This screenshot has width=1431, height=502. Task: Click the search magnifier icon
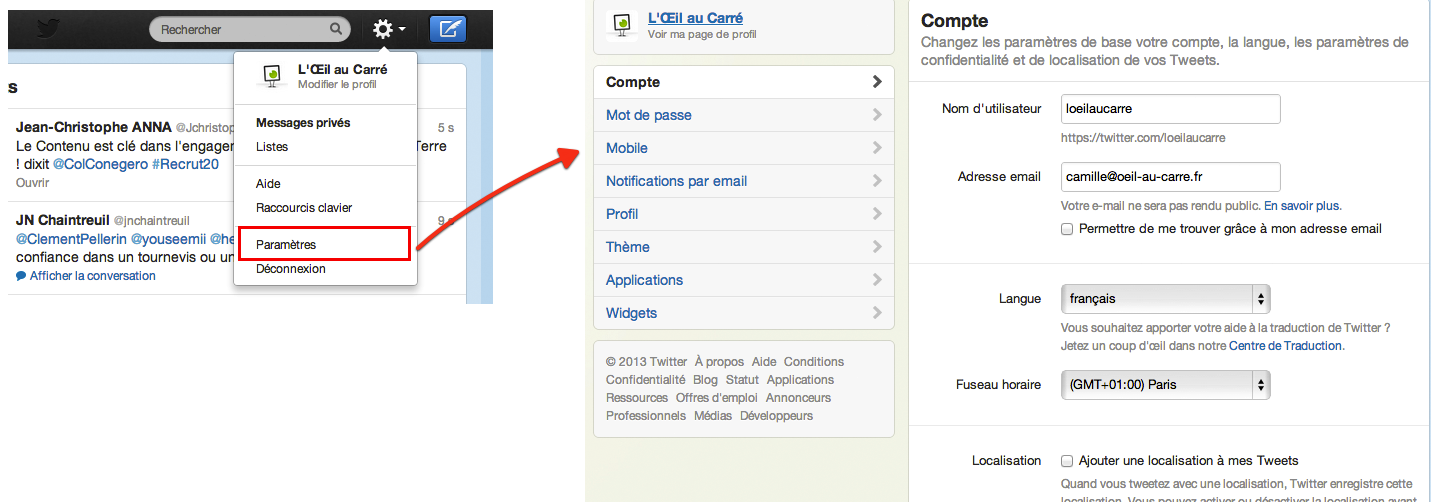pyautogui.click(x=338, y=30)
